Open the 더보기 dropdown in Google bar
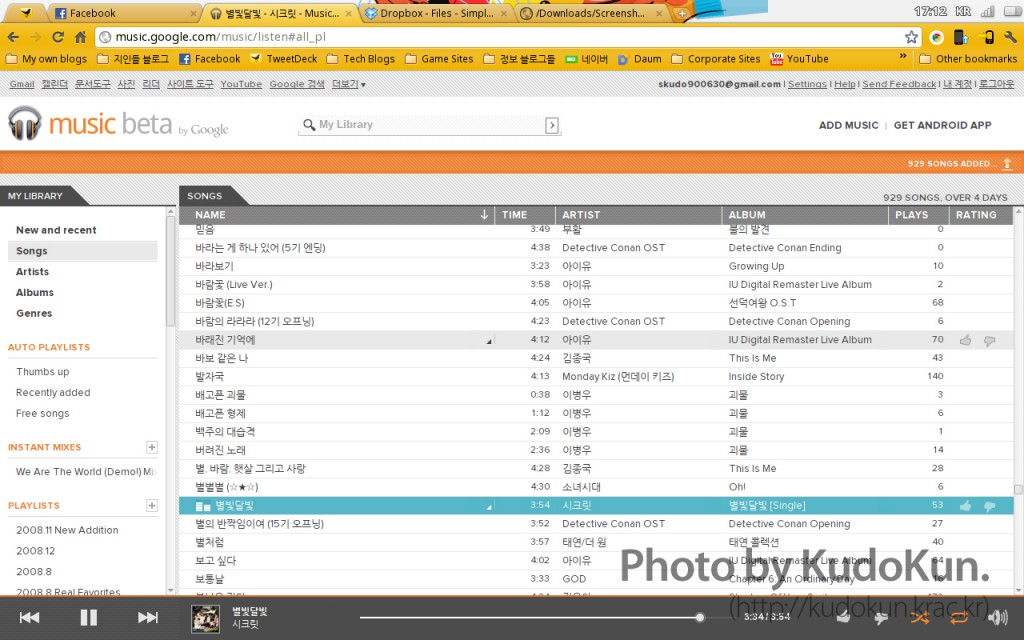Image resolution: width=1024 pixels, height=640 pixels. tap(349, 84)
